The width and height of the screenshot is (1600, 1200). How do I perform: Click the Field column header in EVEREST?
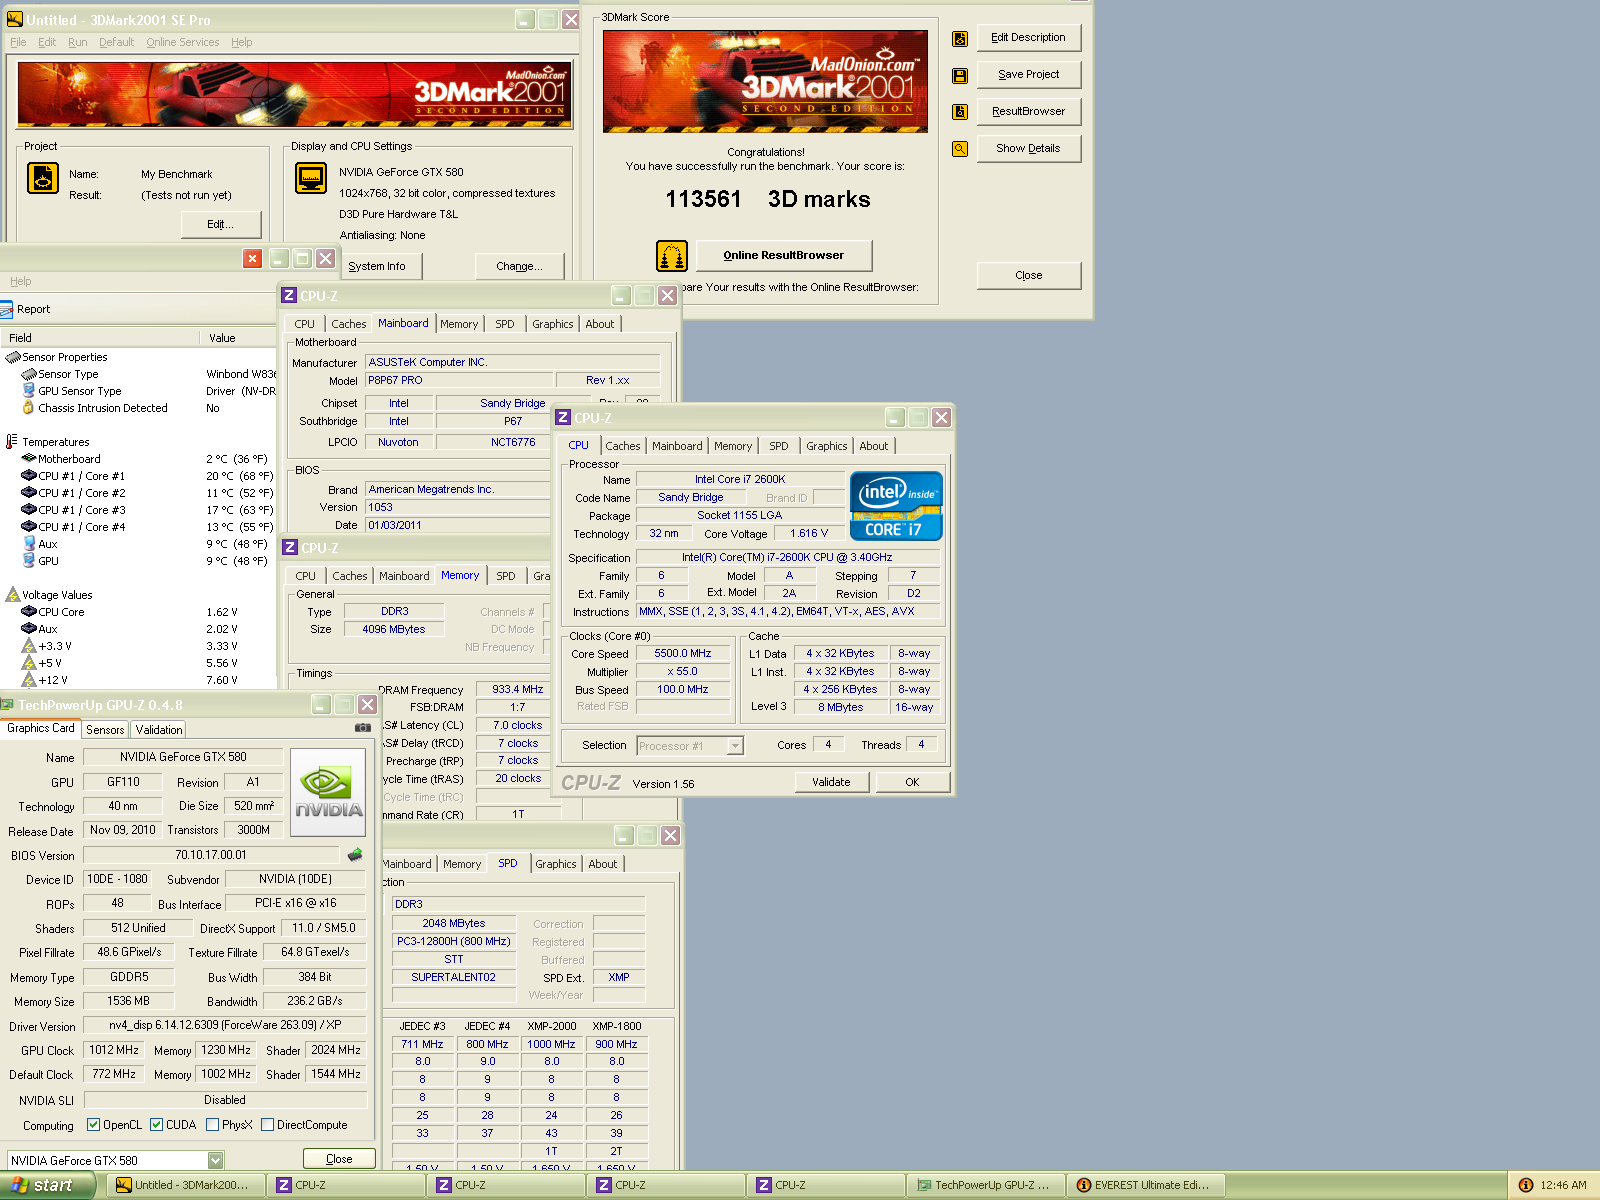[100, 338]
